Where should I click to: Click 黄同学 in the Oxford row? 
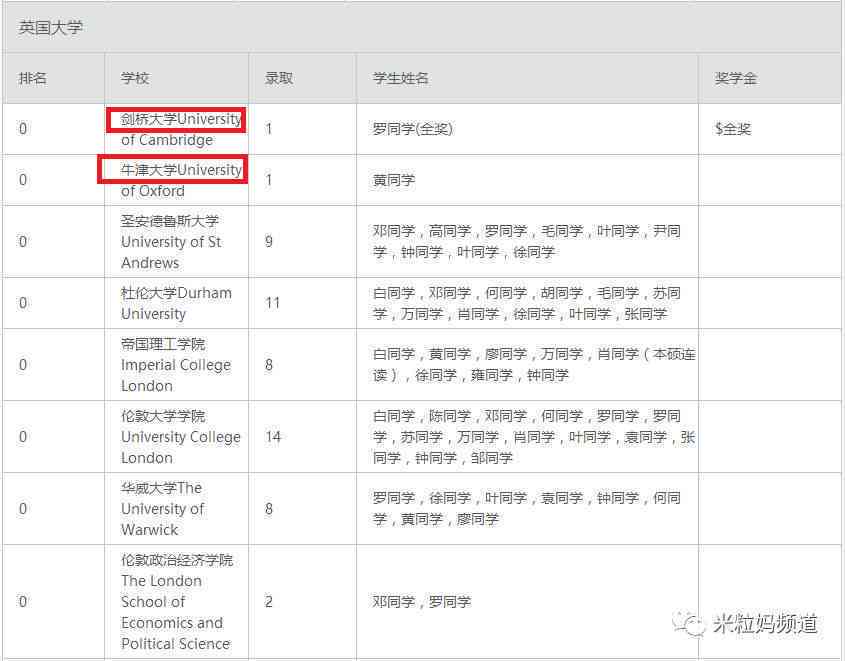pyautogui.click(x=394, y=180)
